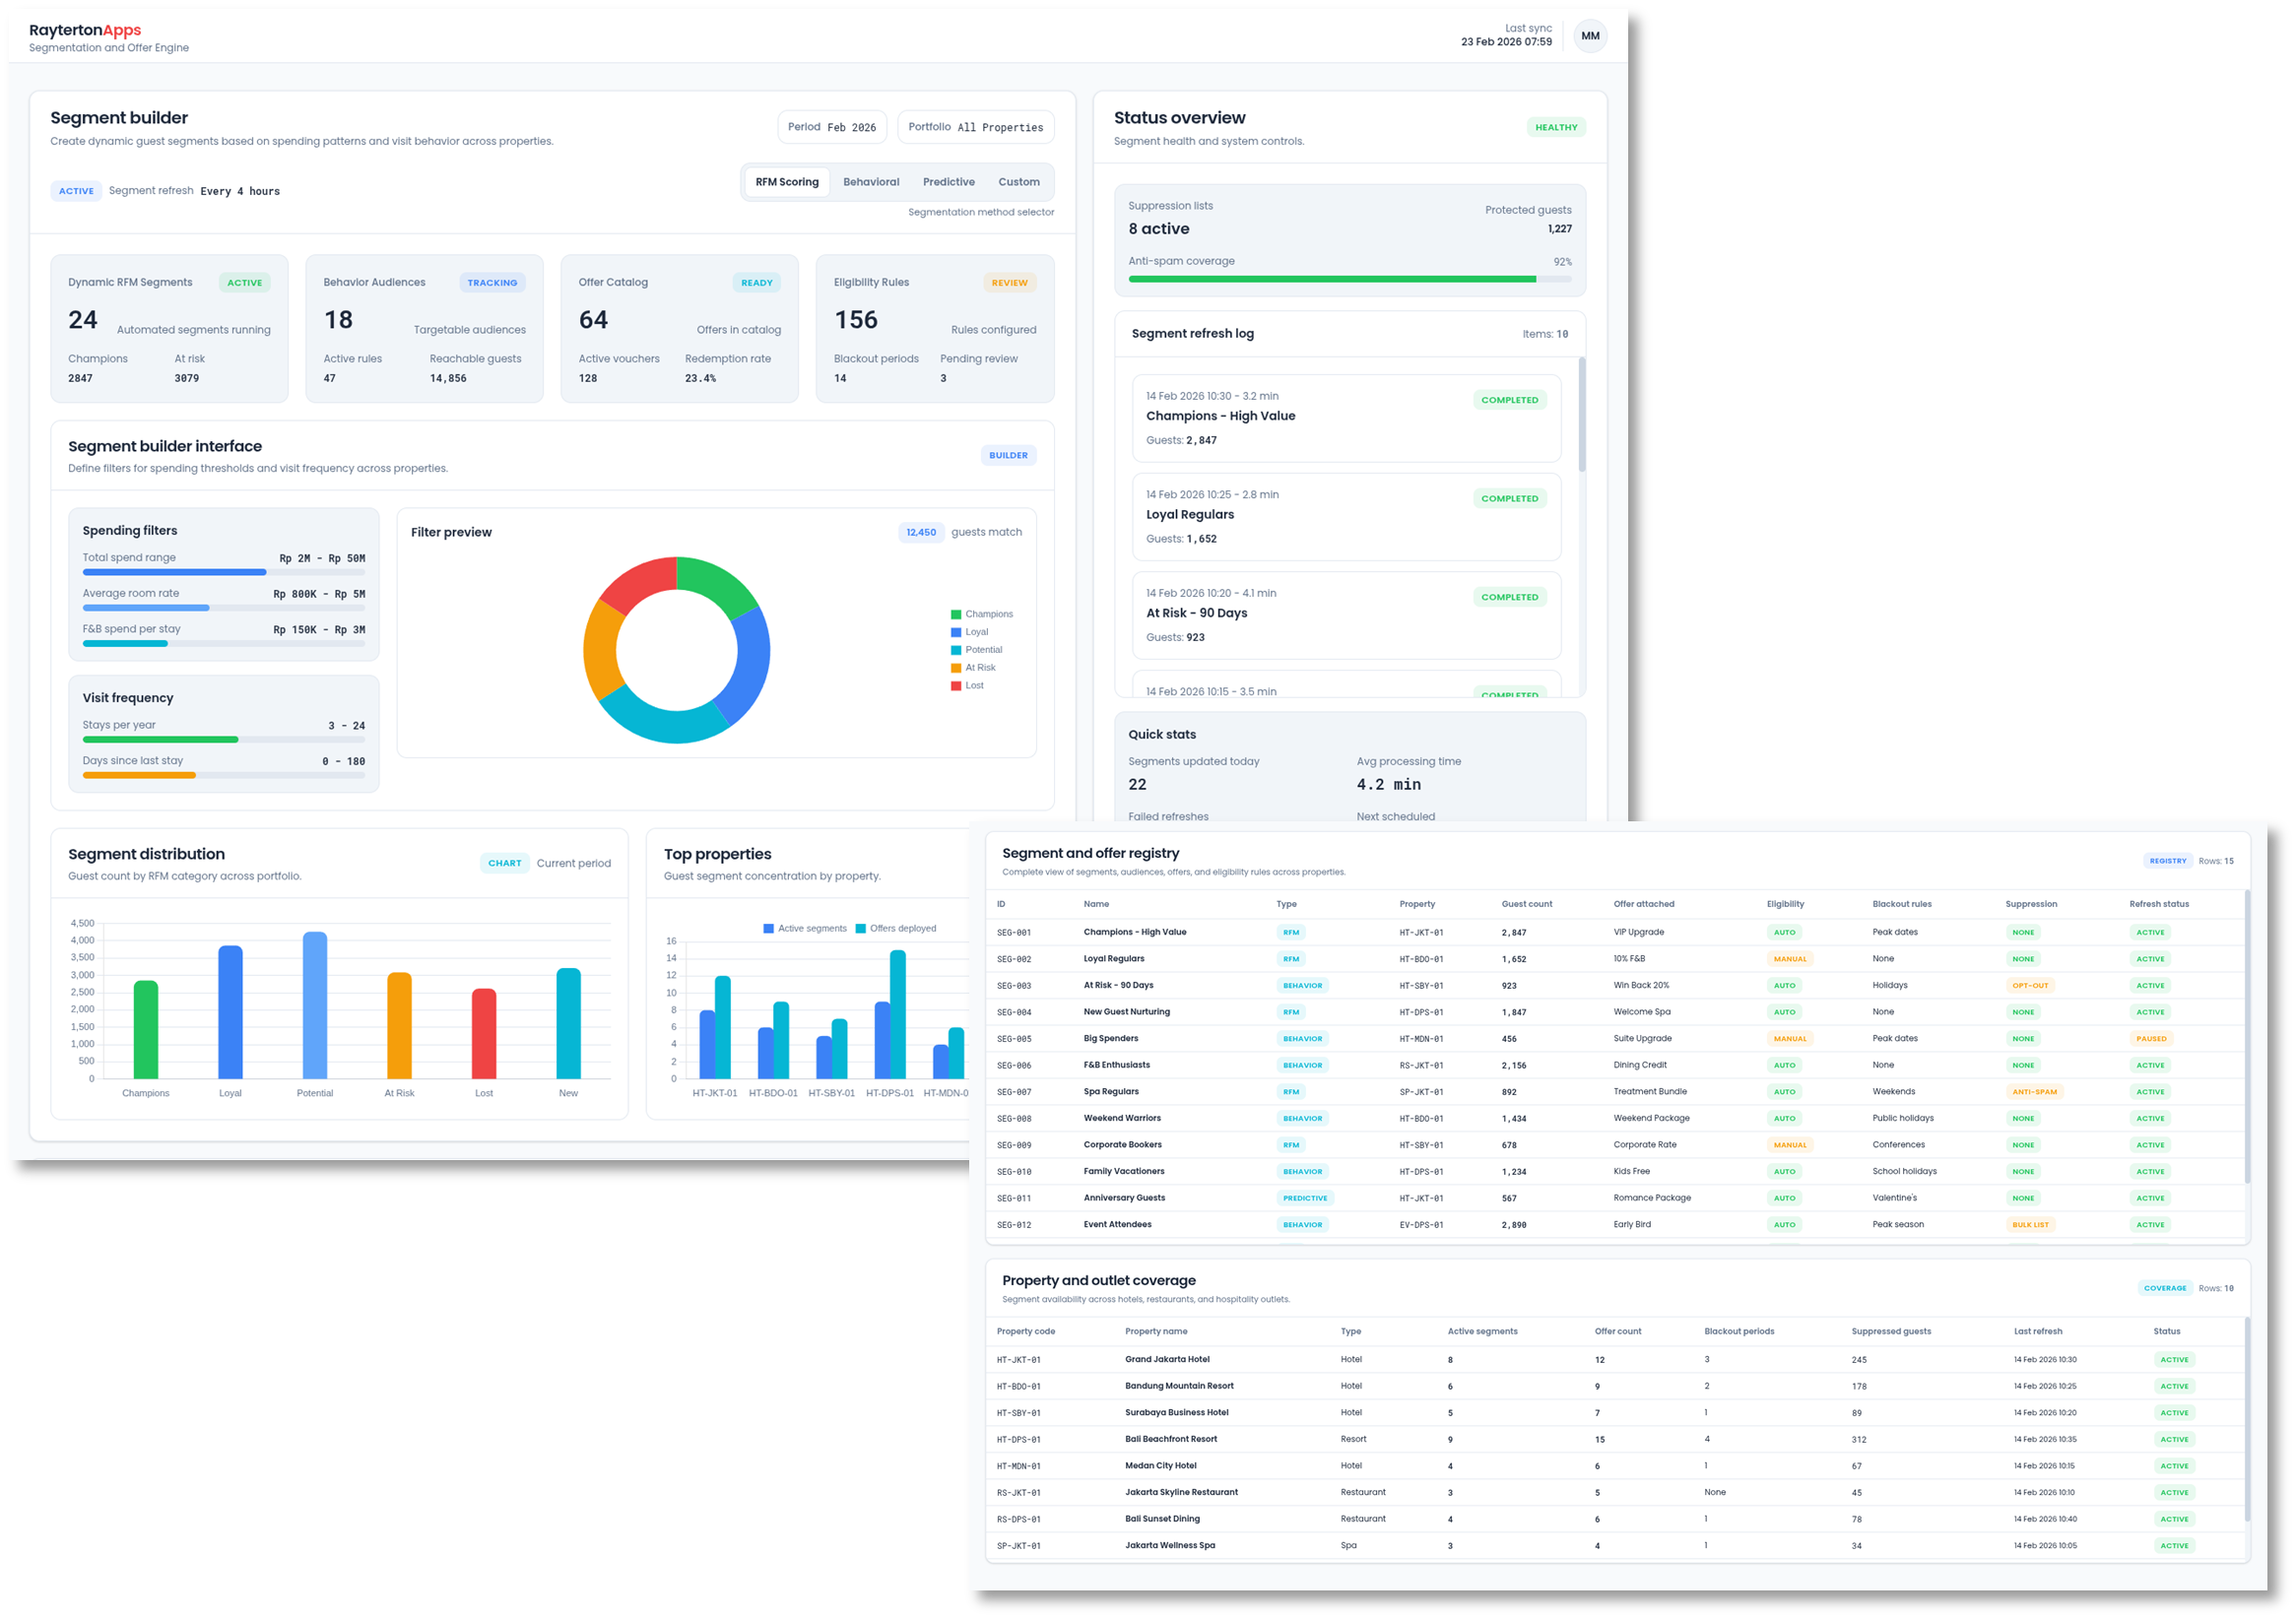Click the READY badge on Offer Catalog
Image resolution: width=2296 pixels, height=1619 pixels.
756,282
